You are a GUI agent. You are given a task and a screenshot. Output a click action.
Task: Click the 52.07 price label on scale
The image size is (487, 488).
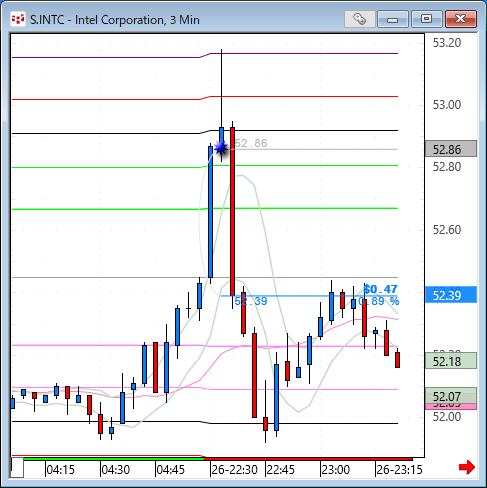click(451, 396)
